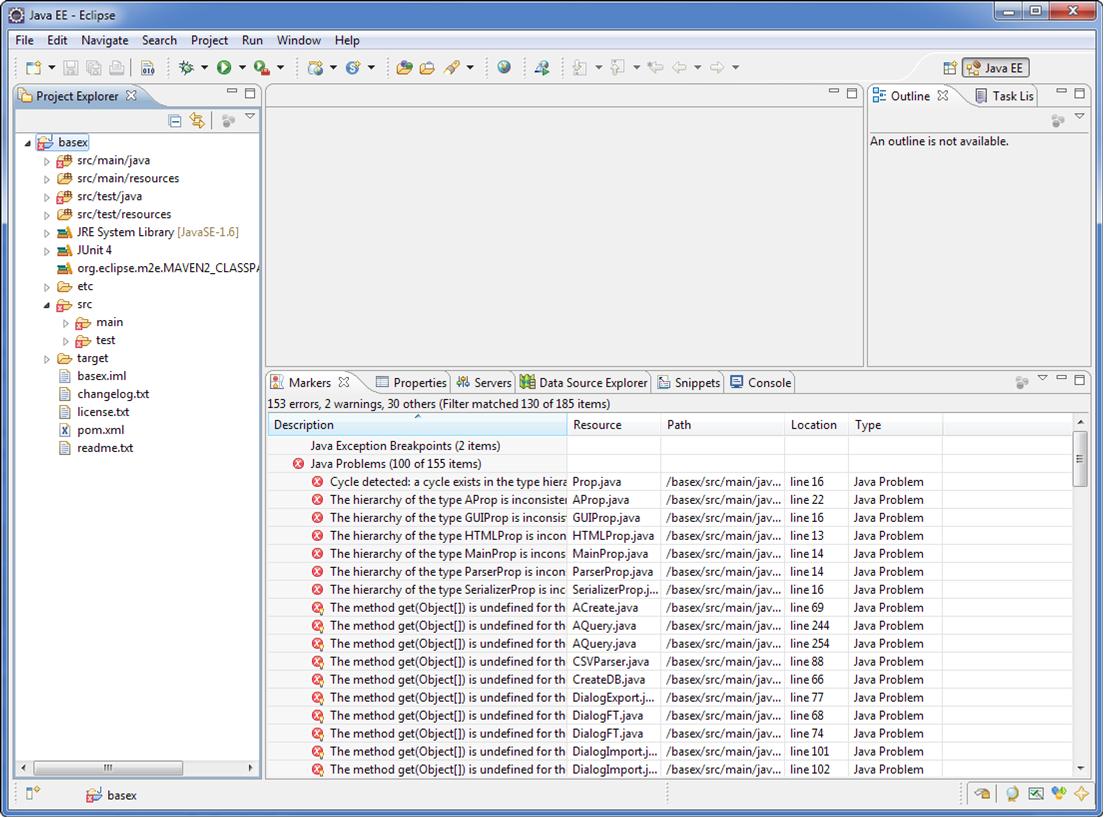The width and height of the screenshot is (1104, 818).
Task: Sort markers by Type column header
Action: (896, 424)
